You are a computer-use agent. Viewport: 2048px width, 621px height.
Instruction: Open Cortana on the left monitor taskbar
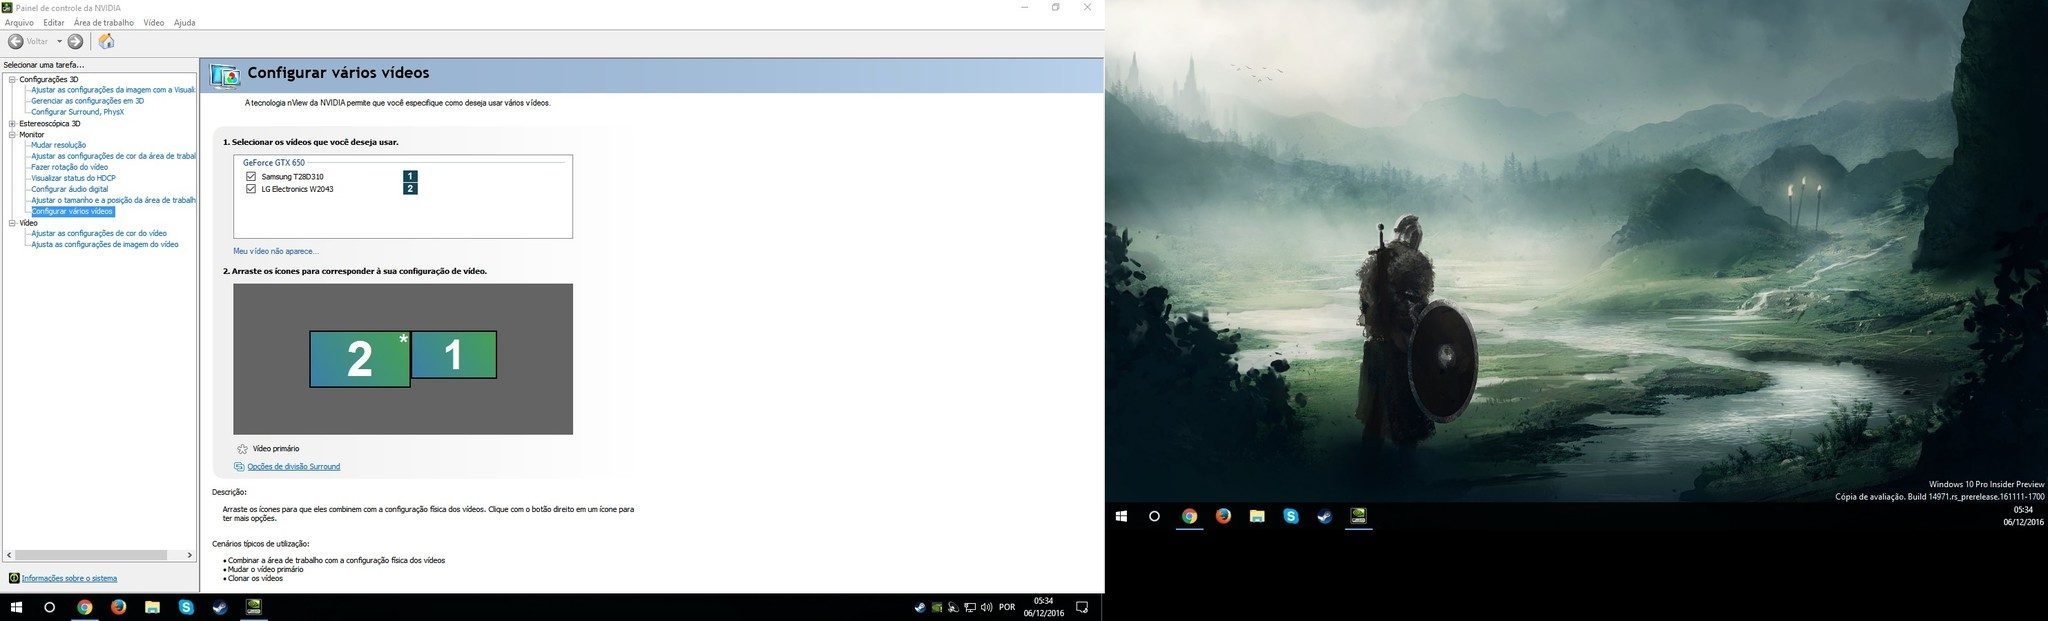coord(50,607)
